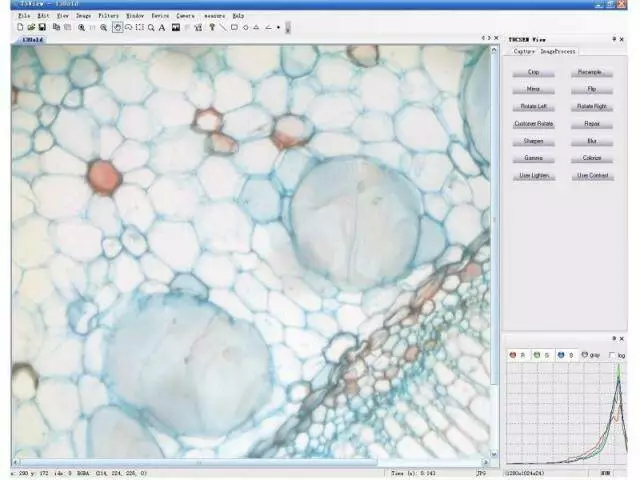Expand the toolbar overflow dropdown arrow

click(x=286, y=27)
